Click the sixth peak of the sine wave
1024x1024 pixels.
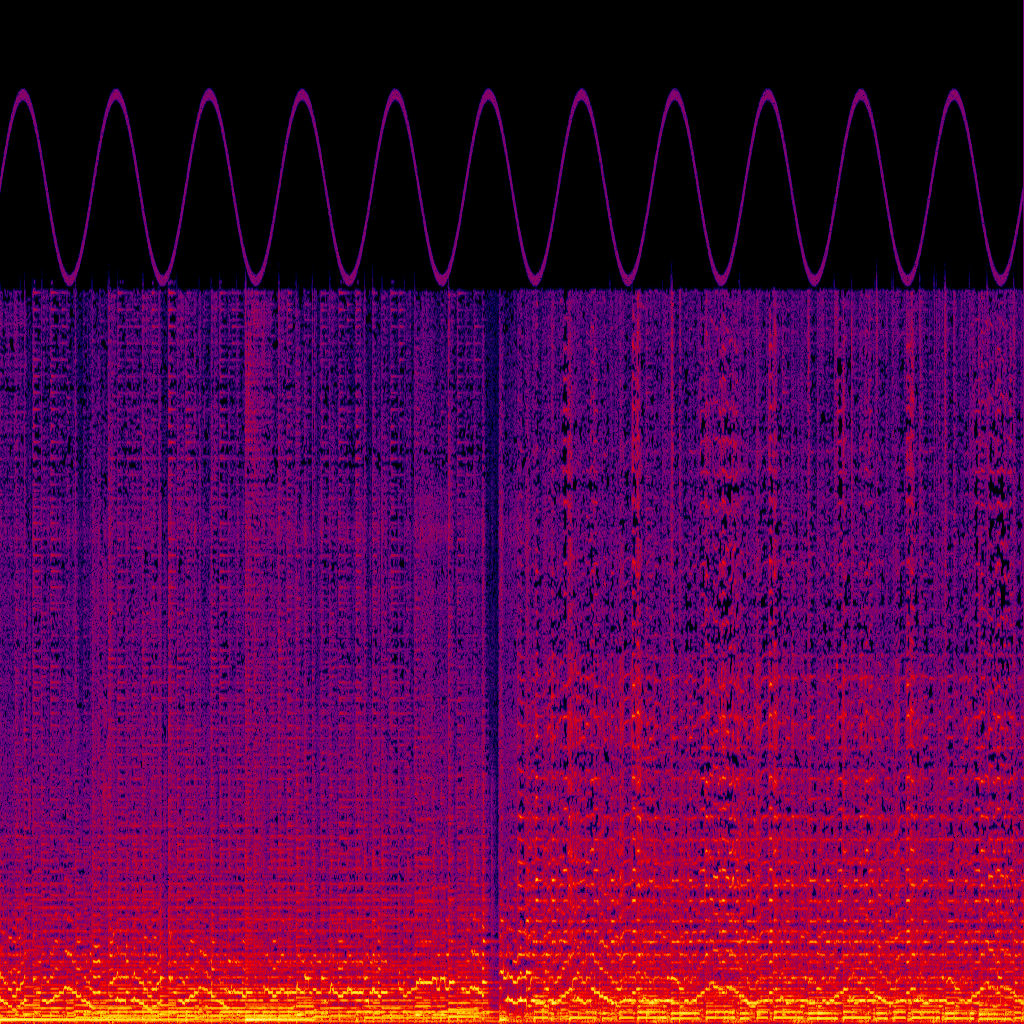[x=488, y=95]
